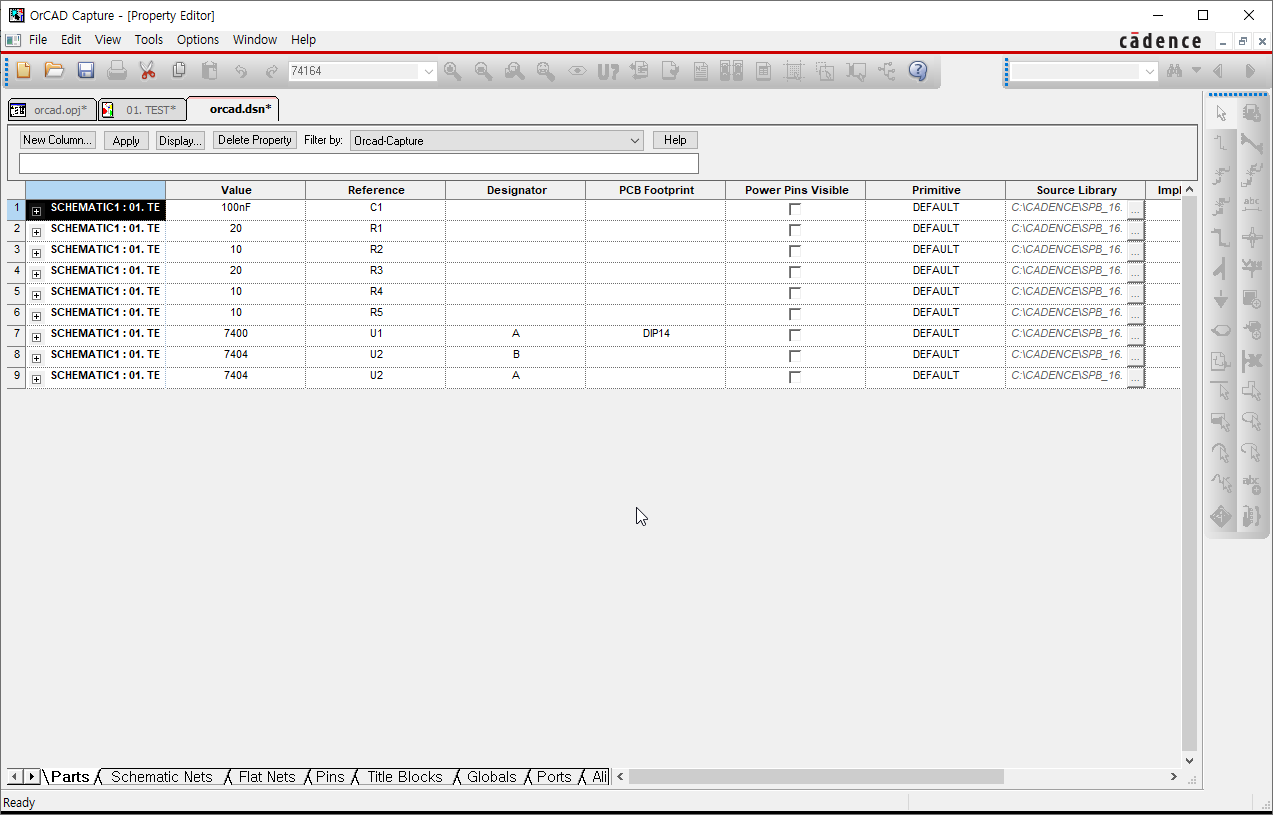
Task: Click the 100nF Value cell
Action: (x=236, y=208)
